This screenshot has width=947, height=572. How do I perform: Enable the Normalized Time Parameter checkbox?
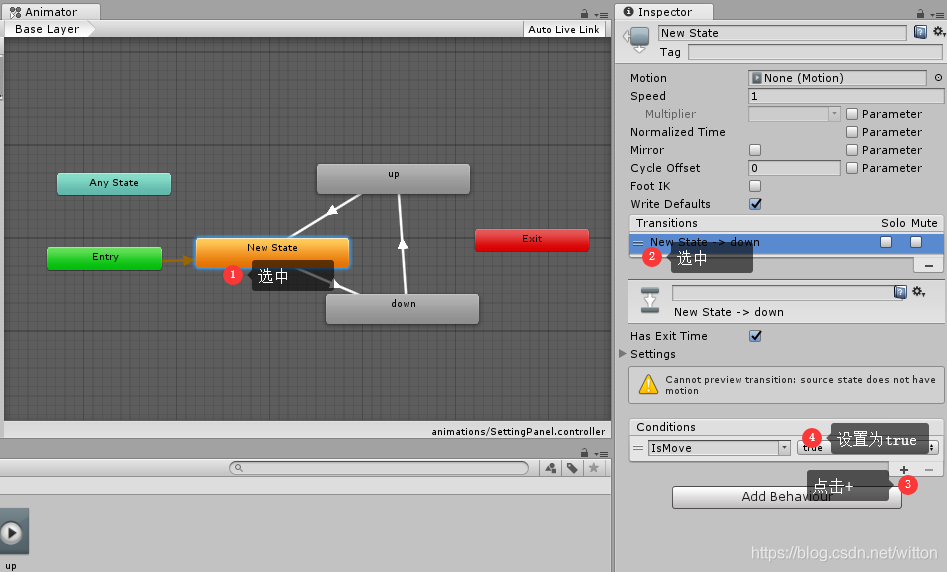point(852,132)
